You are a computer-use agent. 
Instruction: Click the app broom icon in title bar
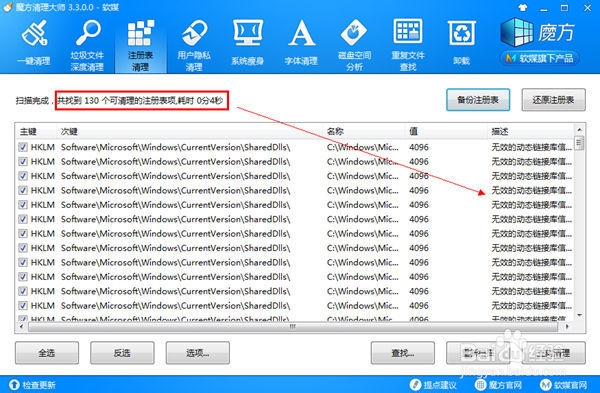8,7
